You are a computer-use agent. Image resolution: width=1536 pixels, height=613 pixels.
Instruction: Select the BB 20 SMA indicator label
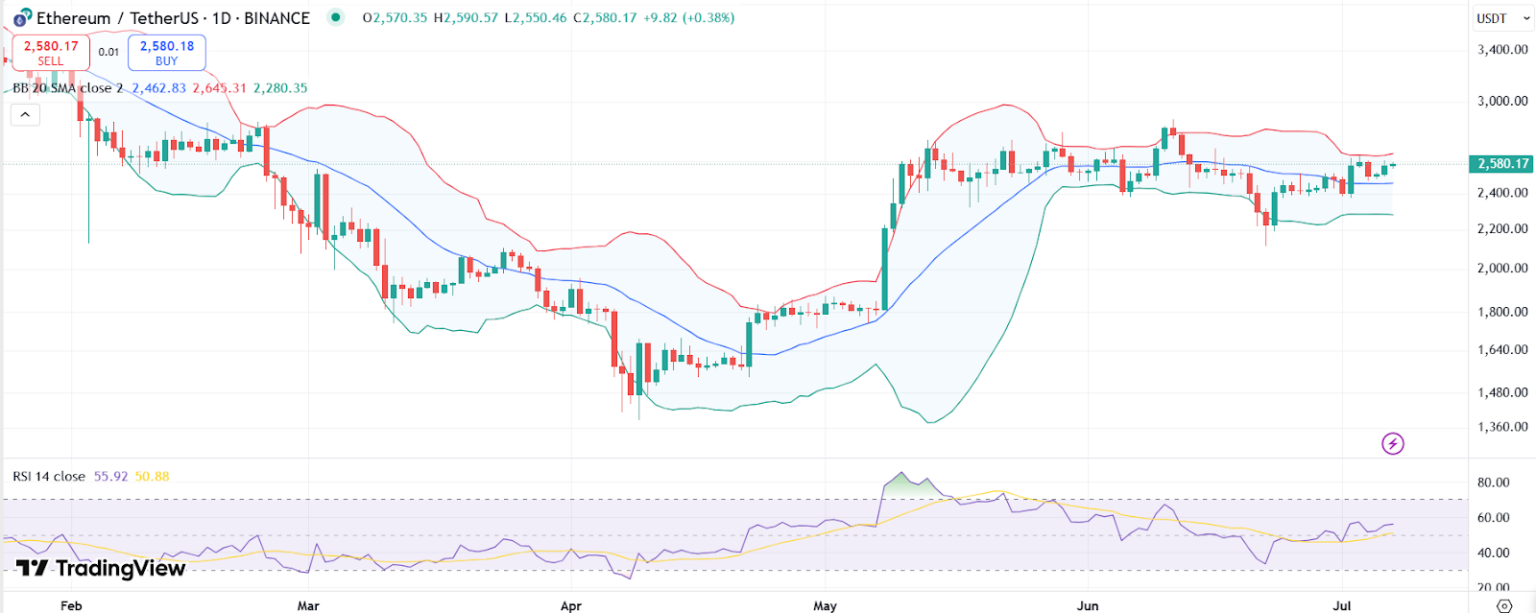tap(68, 88)
